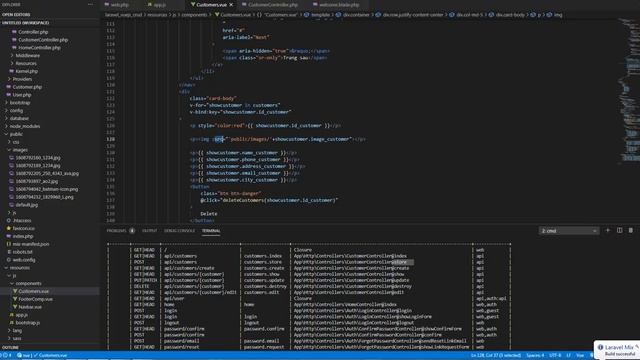Click the Laravel Mix build successful notification
Image resolution: width=640 pixels, height=360 pixels.
tap(618, 350)
